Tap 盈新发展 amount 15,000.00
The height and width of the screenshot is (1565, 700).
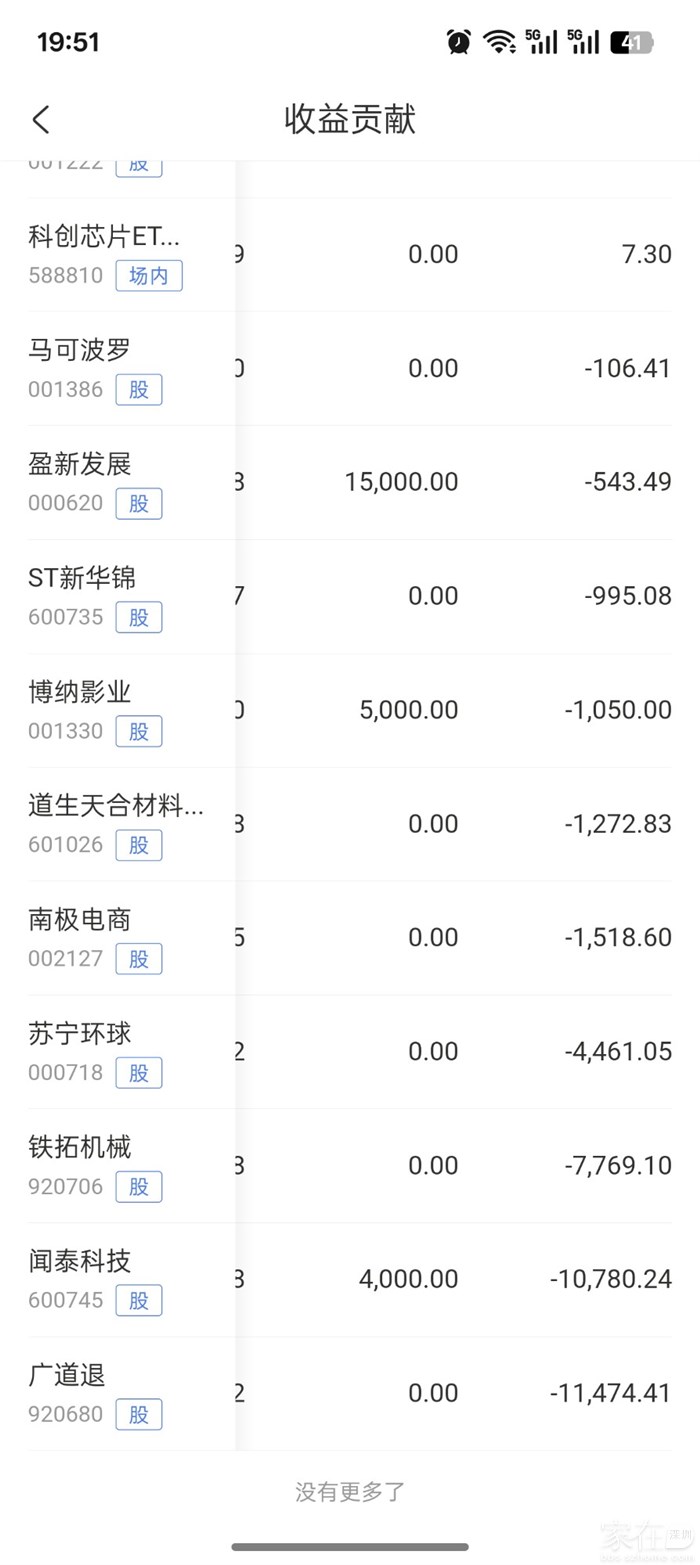pos(401,482)
